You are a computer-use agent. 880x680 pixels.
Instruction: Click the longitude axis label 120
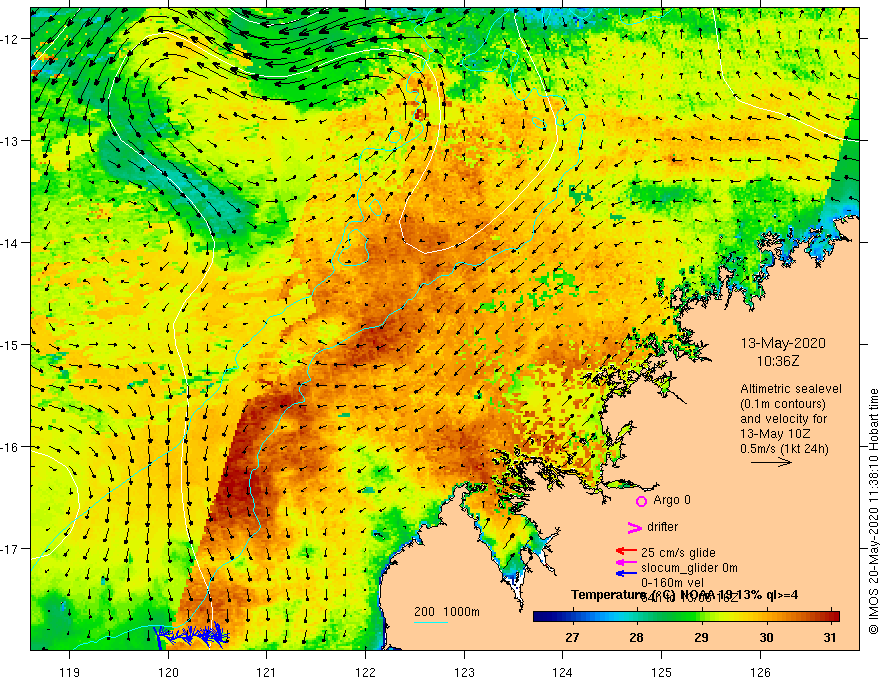(168, 672)
